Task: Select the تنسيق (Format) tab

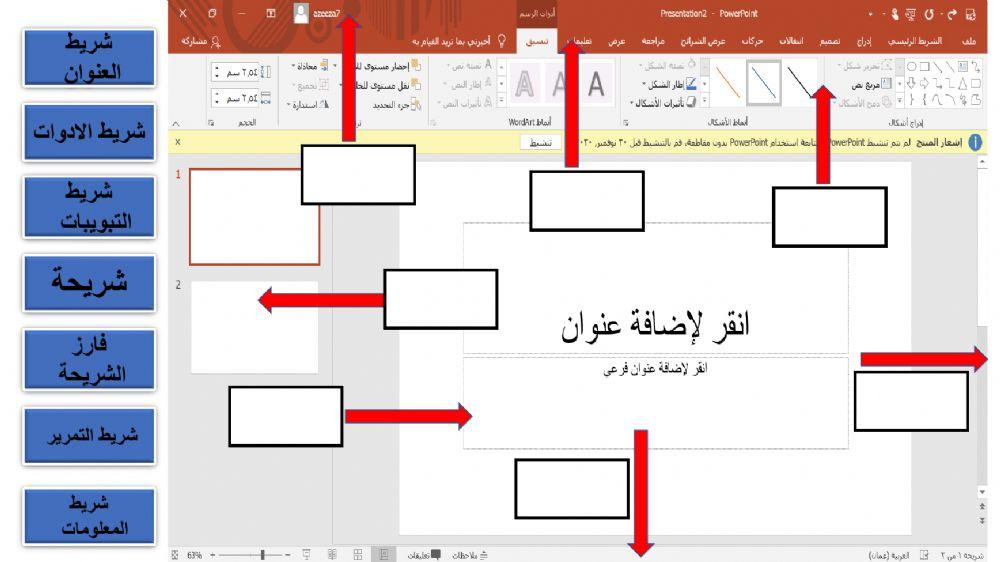Action: click(536, 41)
